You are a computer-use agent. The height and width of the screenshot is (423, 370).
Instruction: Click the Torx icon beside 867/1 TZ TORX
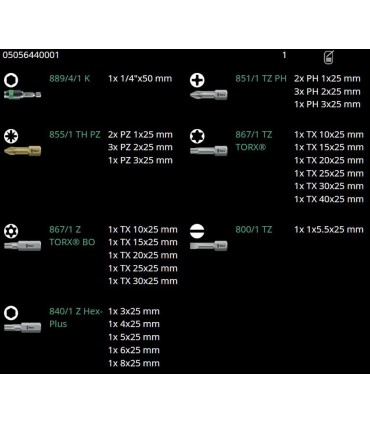point(197,136)
